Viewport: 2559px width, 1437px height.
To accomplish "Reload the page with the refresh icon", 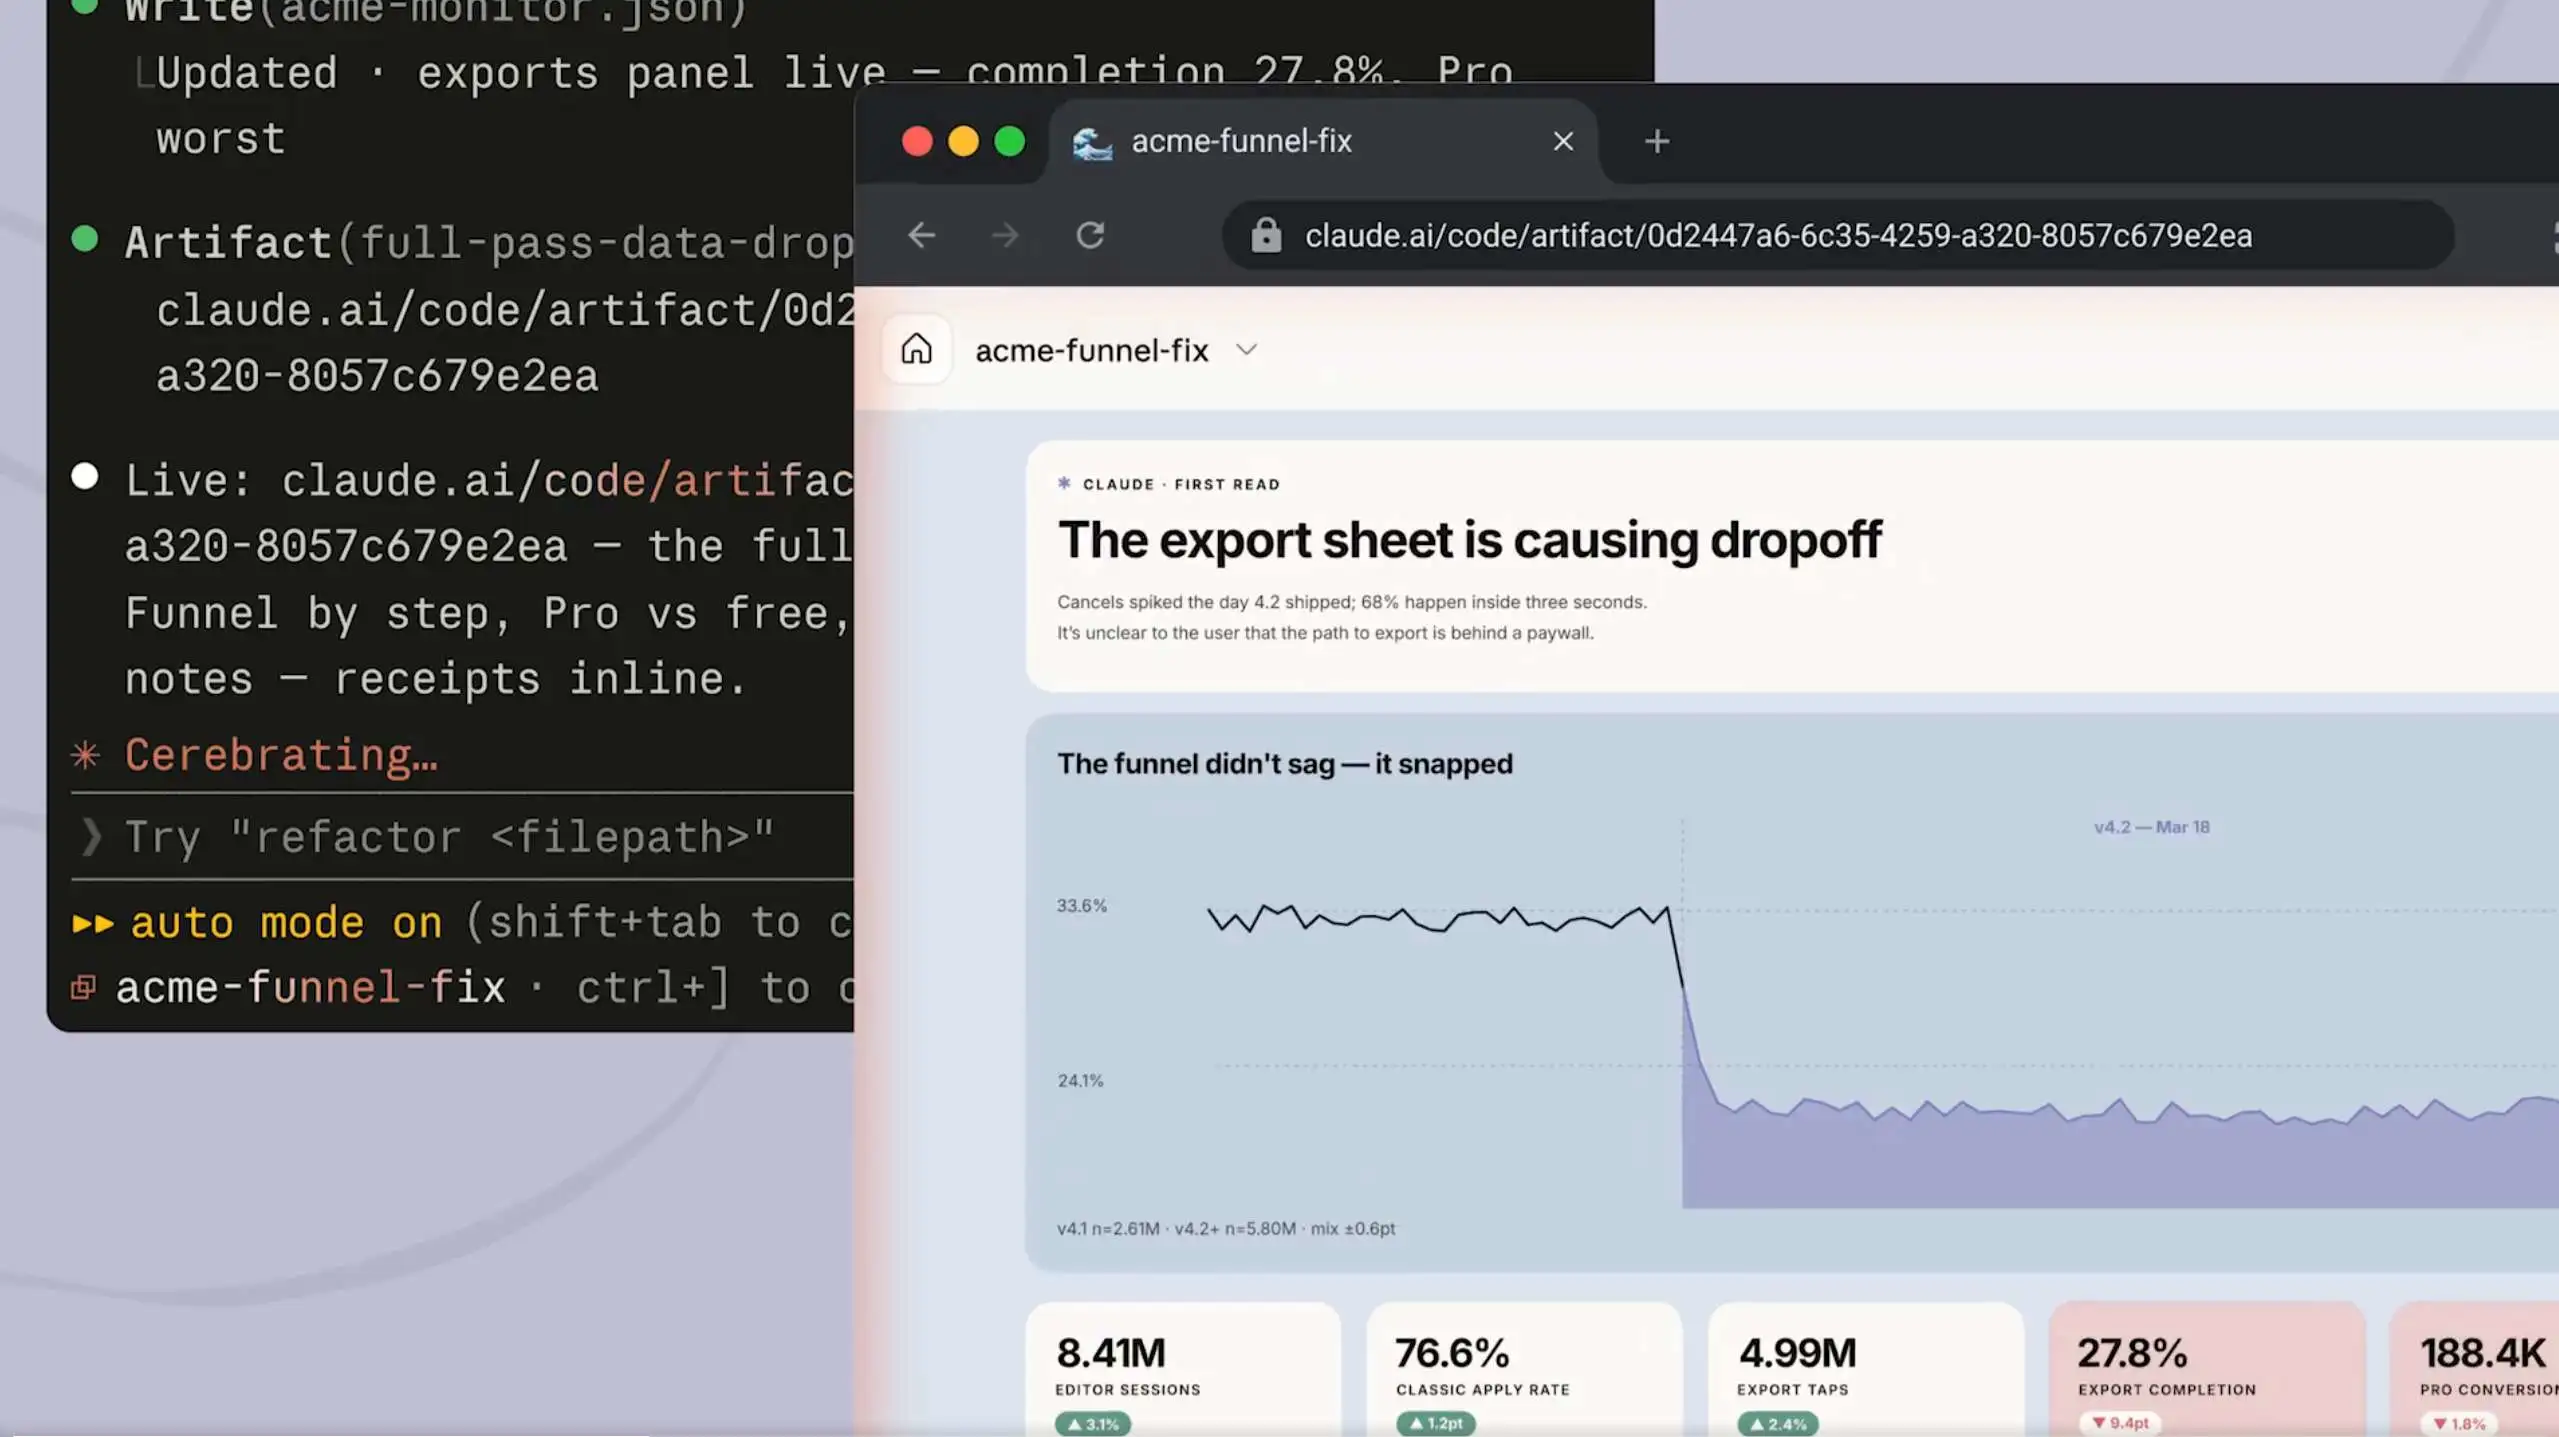I will point(1090,236).
